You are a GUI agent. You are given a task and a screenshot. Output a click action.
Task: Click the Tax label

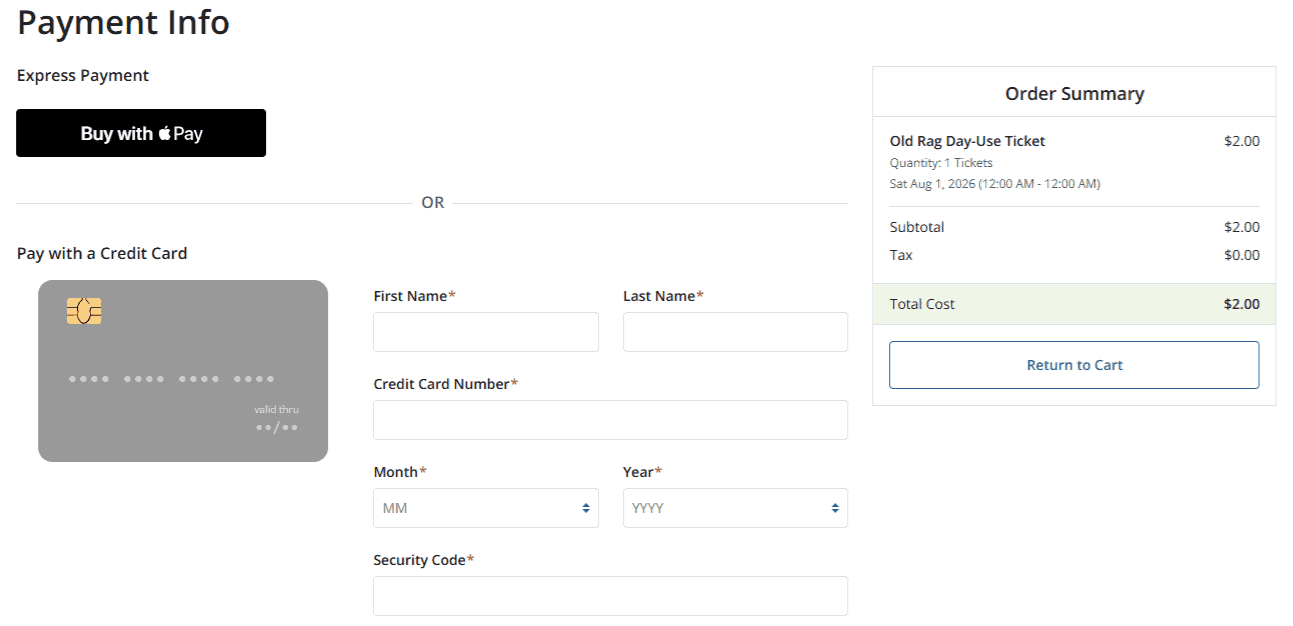pyautogui.click(x=901, y=255)
